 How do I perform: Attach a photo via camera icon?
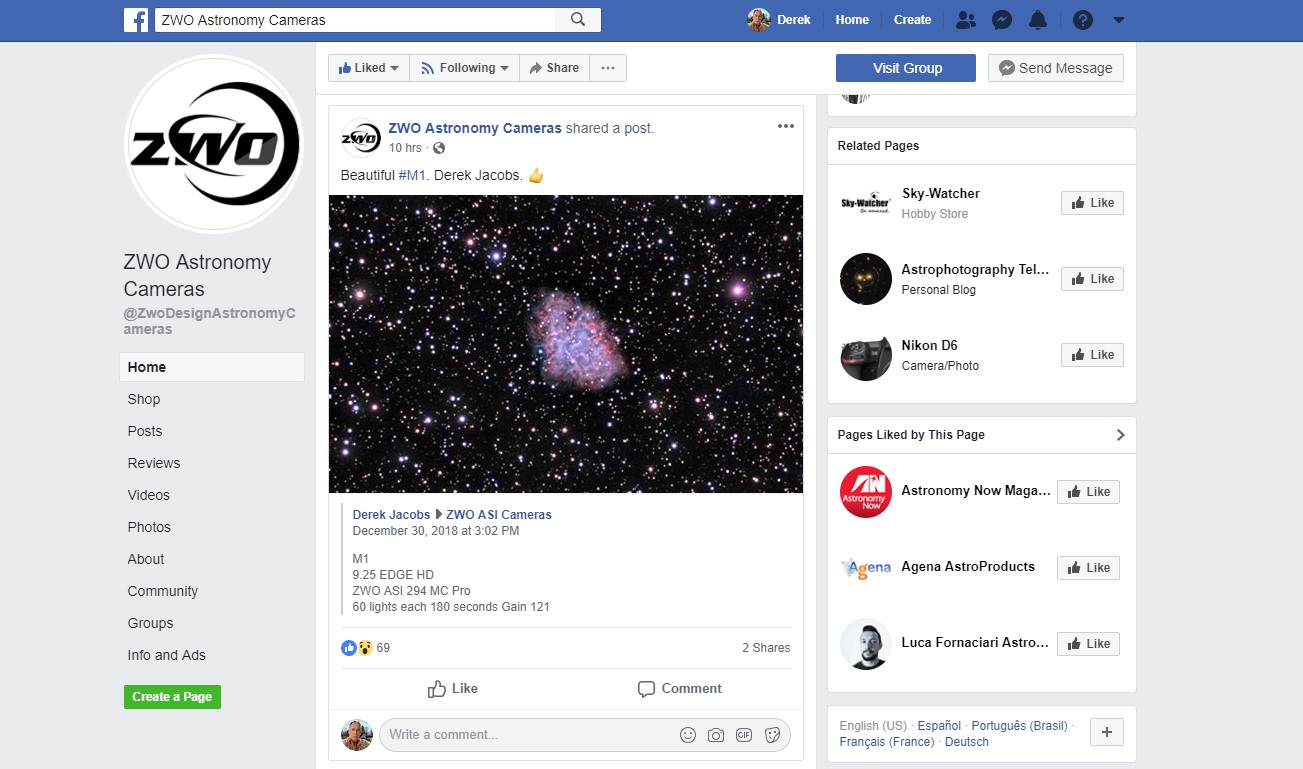716,735
